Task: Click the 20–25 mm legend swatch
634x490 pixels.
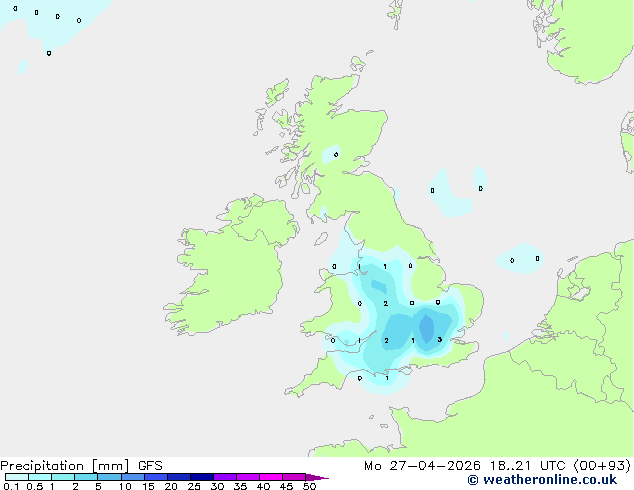Action: [x=179, y=477]
